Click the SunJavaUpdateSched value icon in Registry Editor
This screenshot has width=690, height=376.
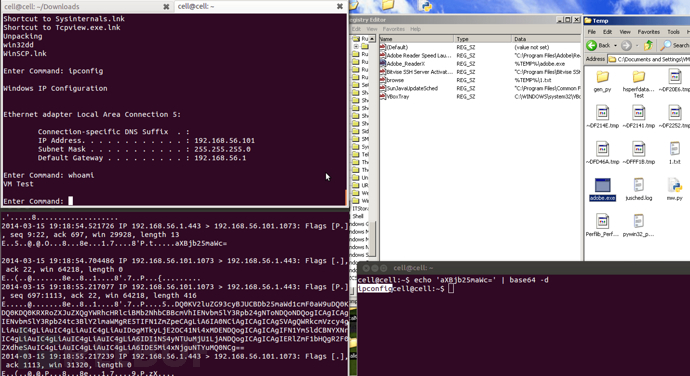click(x=383, y=88)
